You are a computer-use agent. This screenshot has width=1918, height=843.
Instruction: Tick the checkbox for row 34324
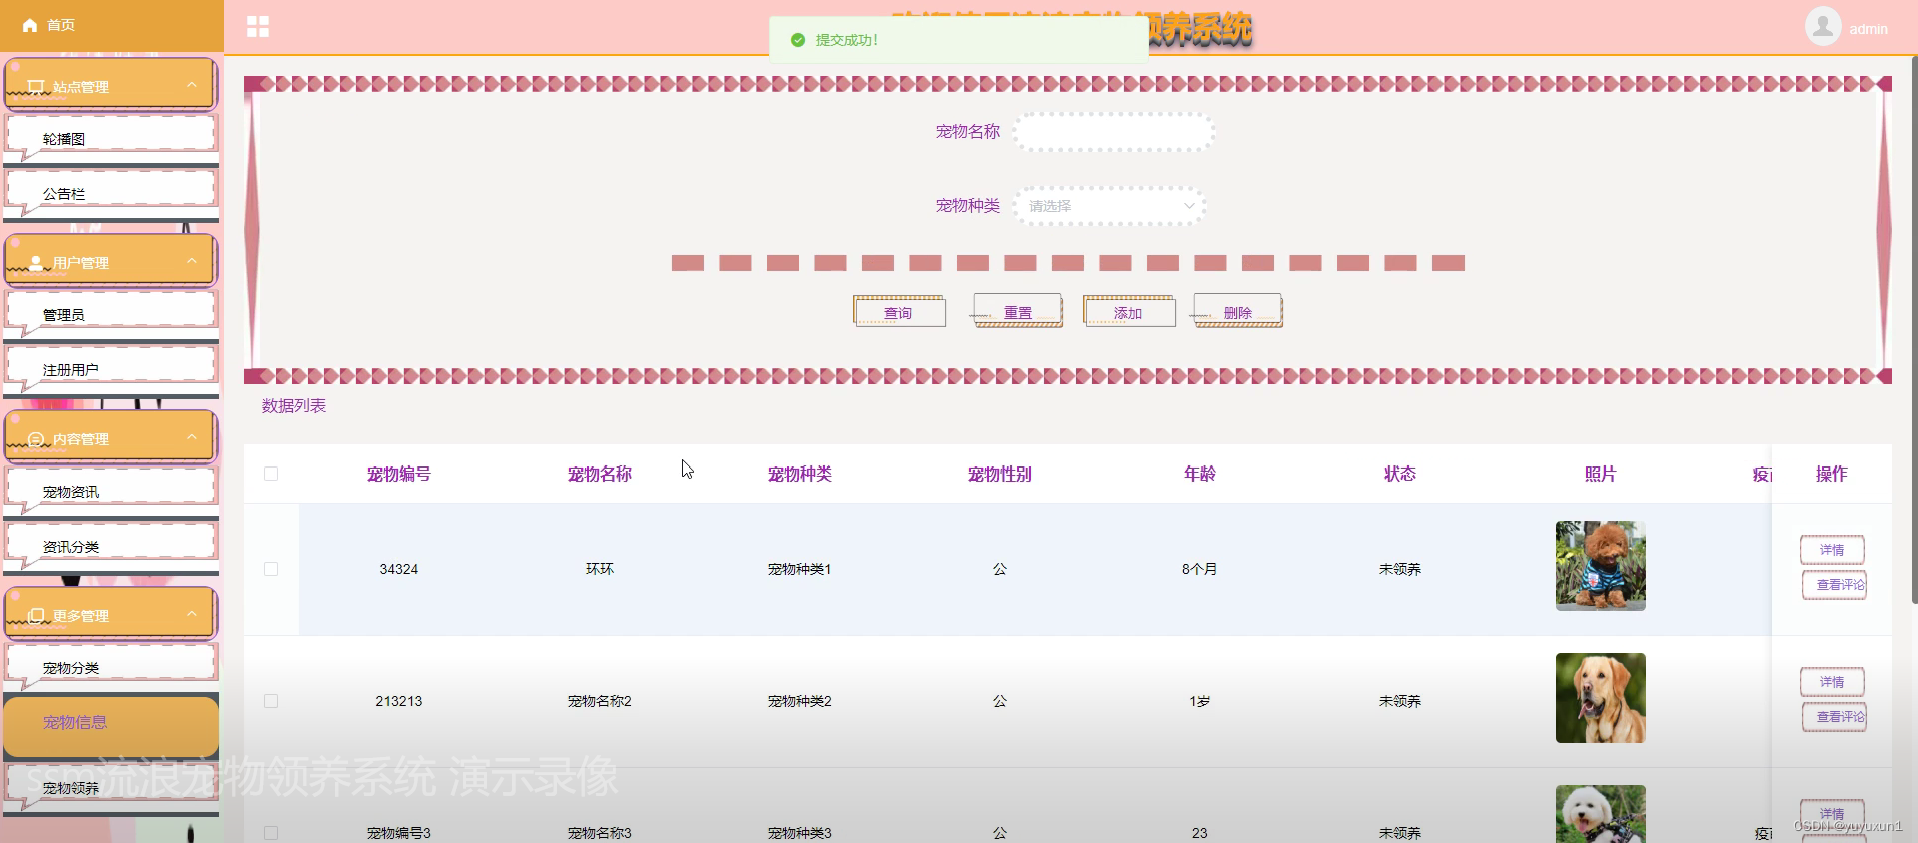(x=271, y=569)
